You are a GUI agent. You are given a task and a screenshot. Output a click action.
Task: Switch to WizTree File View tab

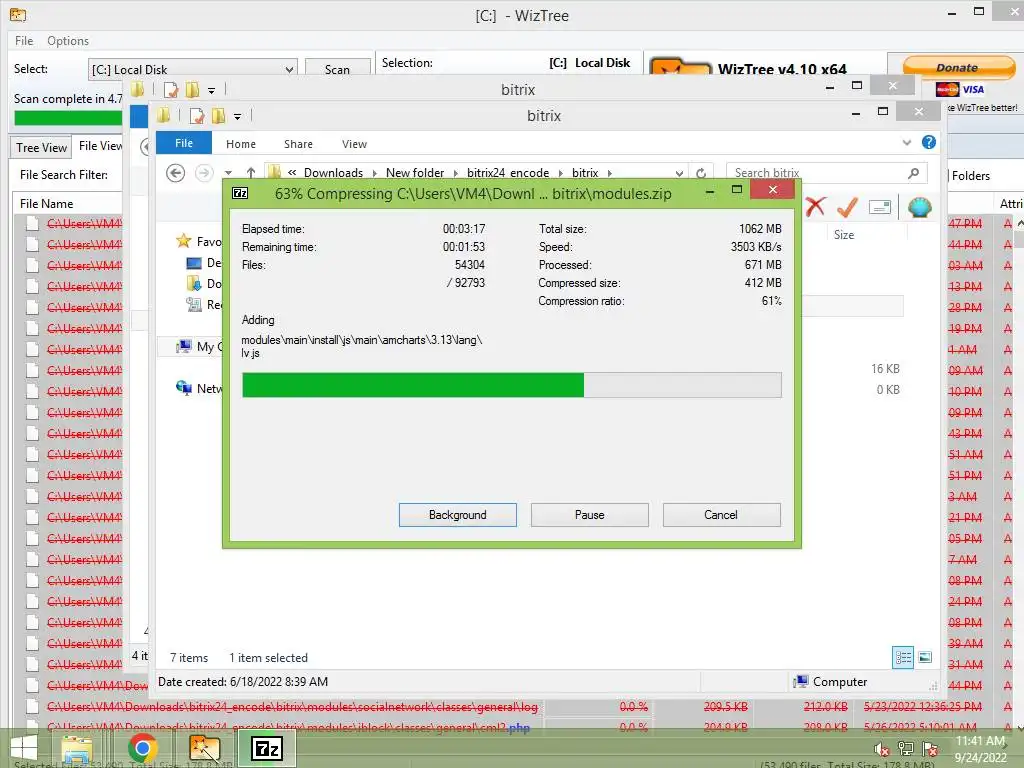pyautogui.click(x=99, y=146)
